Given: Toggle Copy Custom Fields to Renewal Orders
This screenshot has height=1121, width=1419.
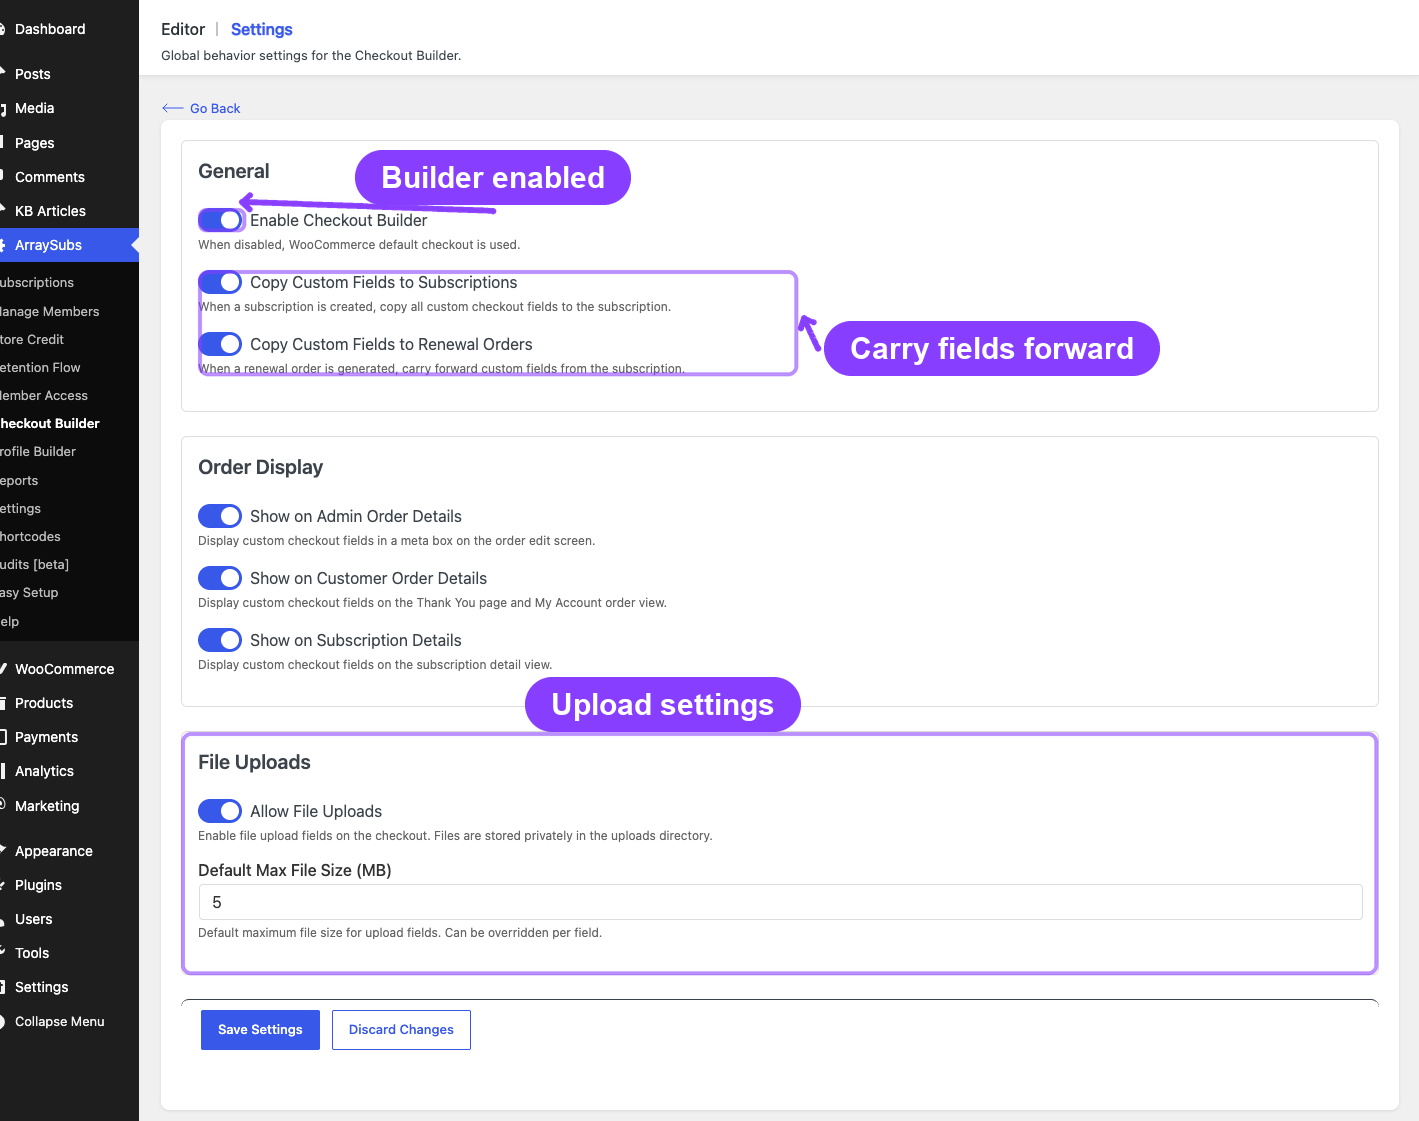Looking at the screenshot, I should [x=220, y=344].
